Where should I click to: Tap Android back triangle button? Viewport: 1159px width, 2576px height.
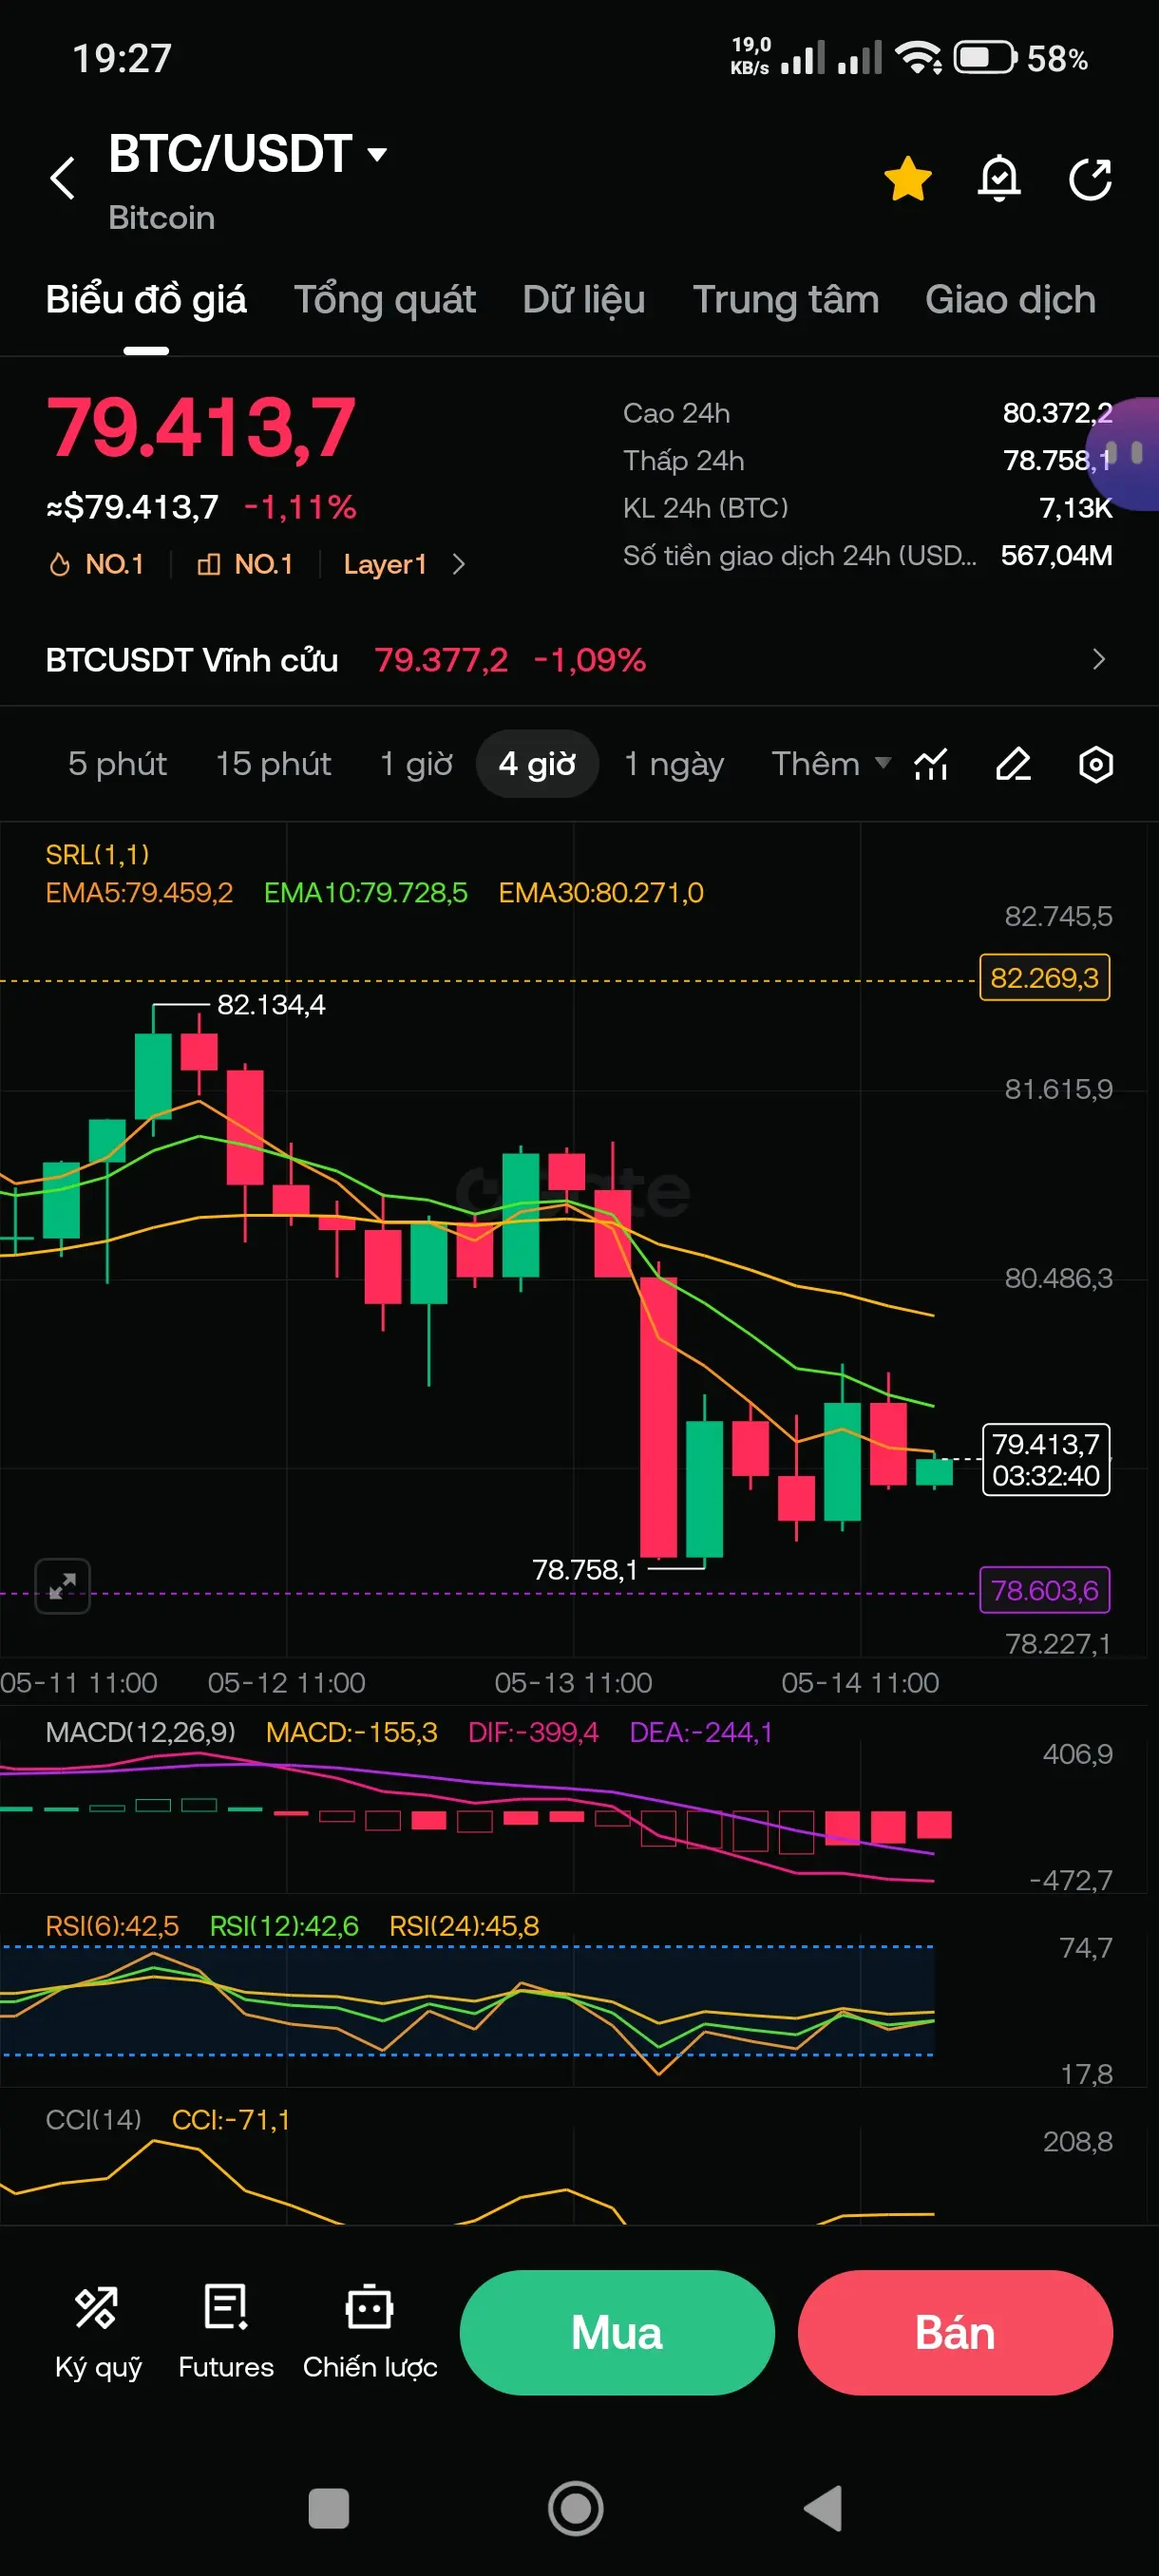coord(823,2508)
